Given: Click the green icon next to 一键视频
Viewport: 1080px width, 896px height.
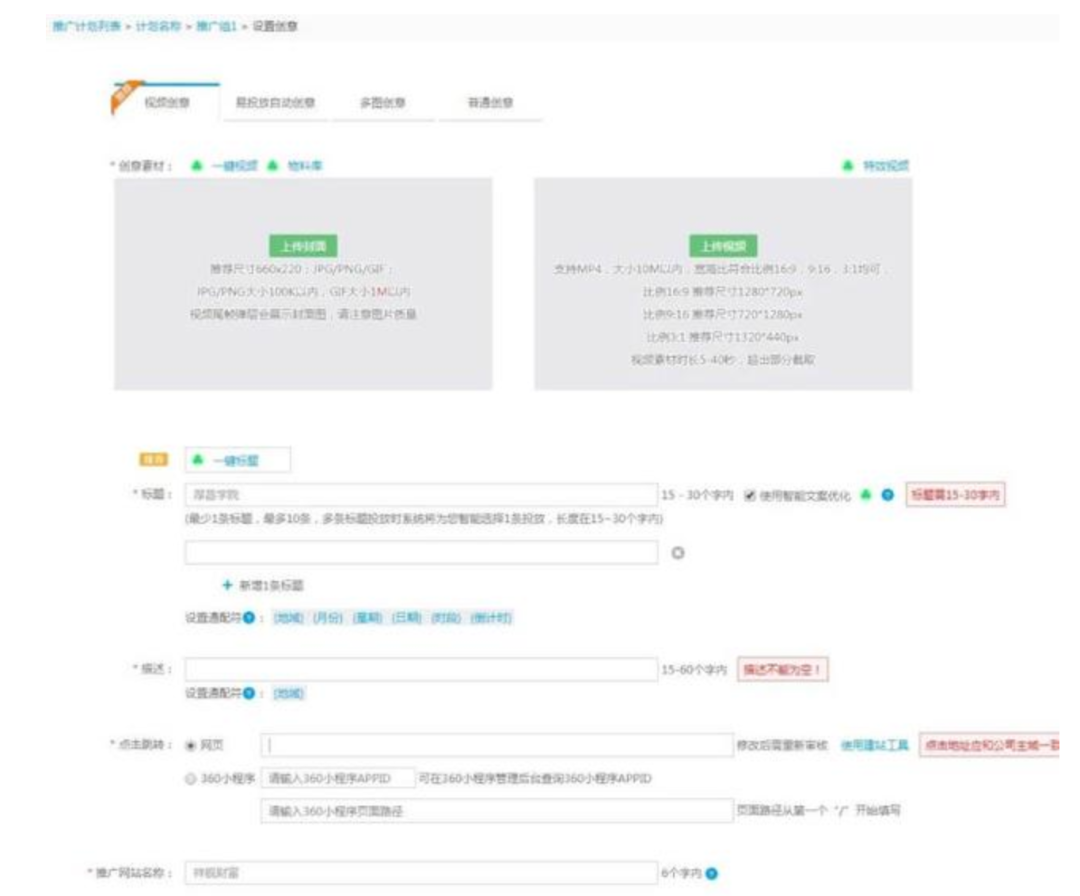Looking at the screenshot, I should (x=197, y=165).
